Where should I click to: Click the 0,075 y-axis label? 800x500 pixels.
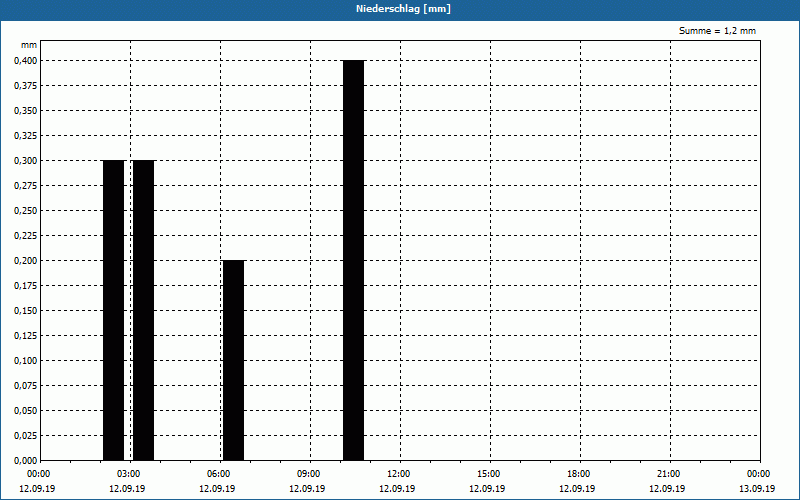[26, 386]
